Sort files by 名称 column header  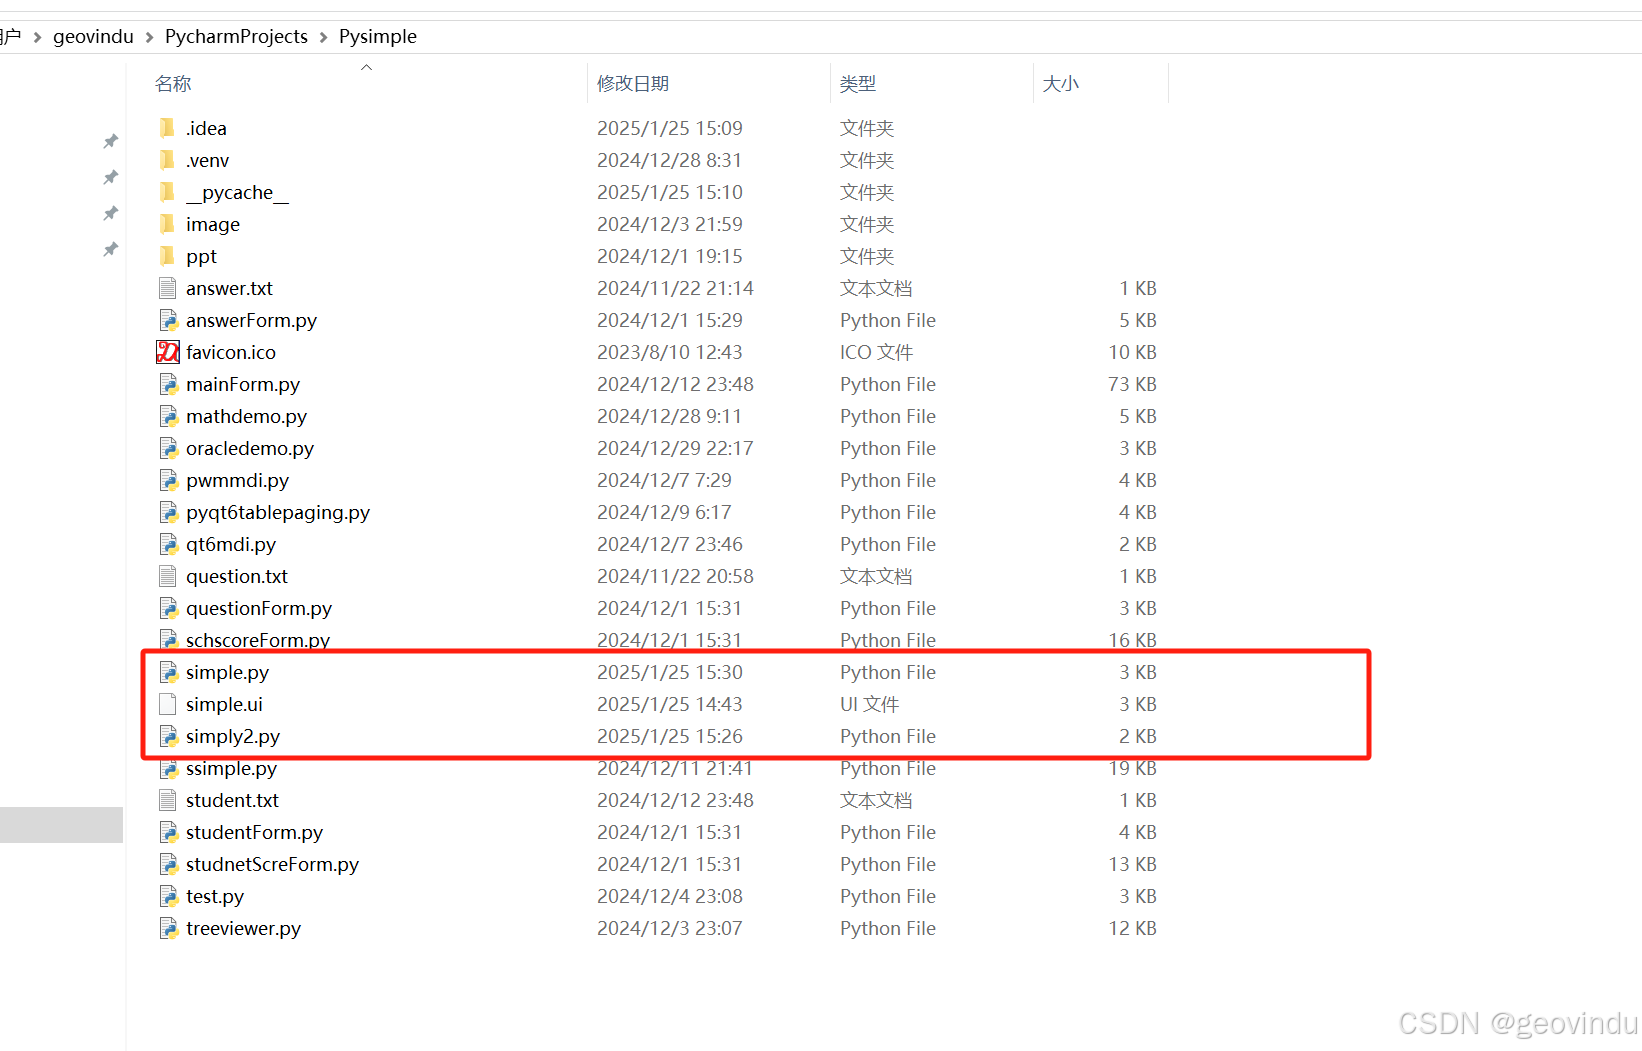pos(173,84)
